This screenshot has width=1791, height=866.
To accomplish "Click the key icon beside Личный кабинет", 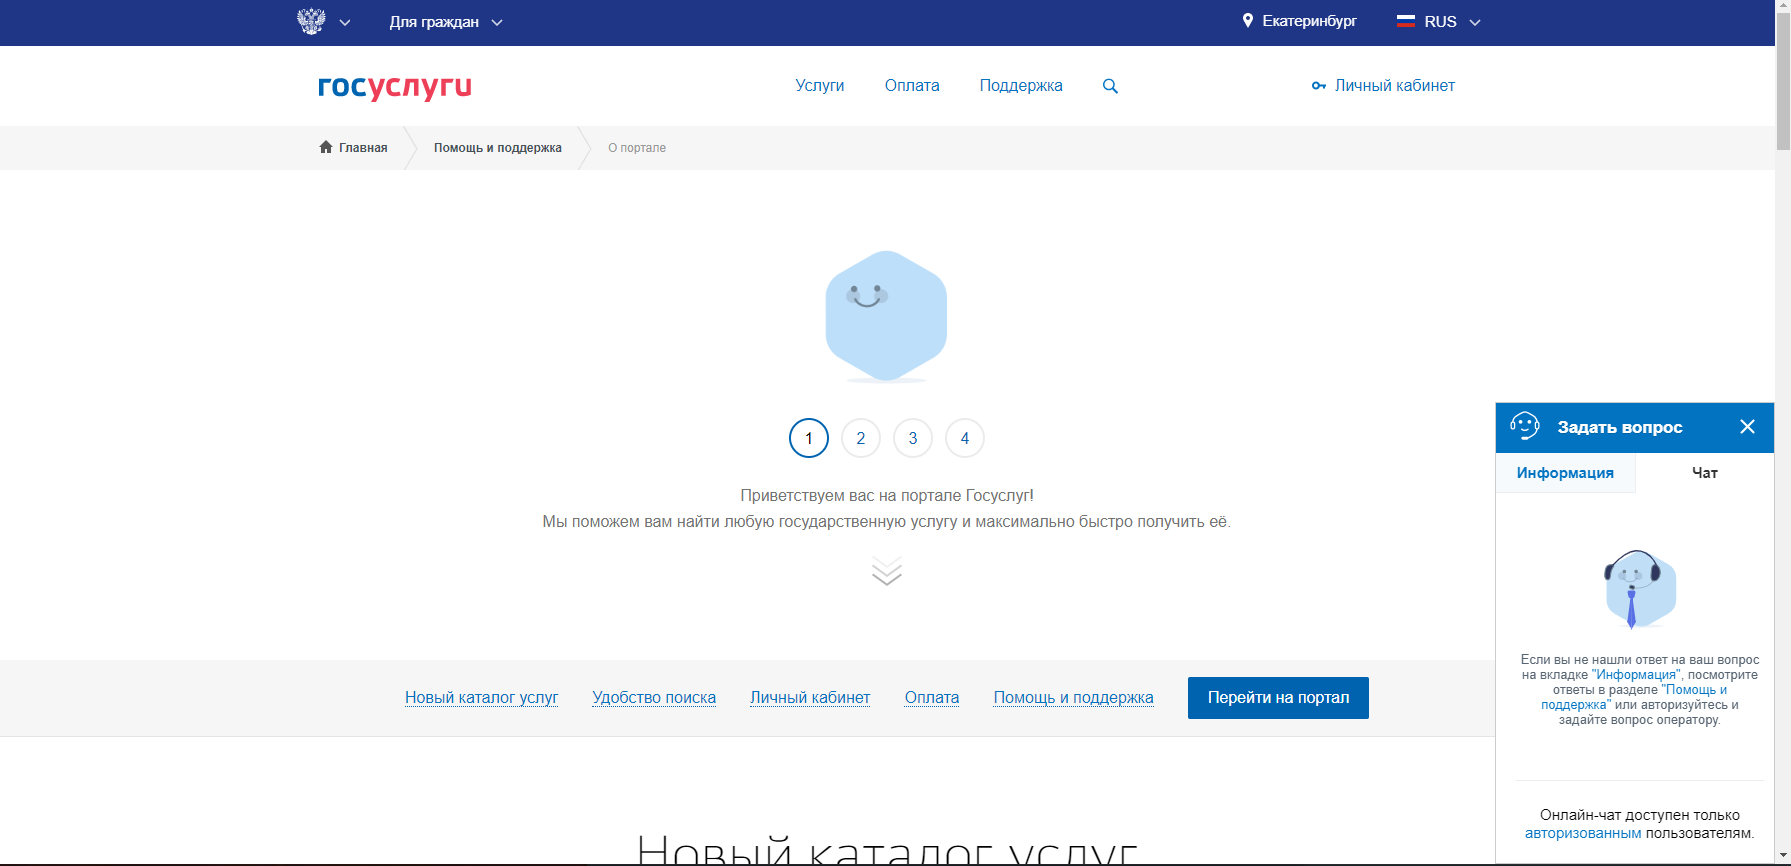I will coord(1319,86).
